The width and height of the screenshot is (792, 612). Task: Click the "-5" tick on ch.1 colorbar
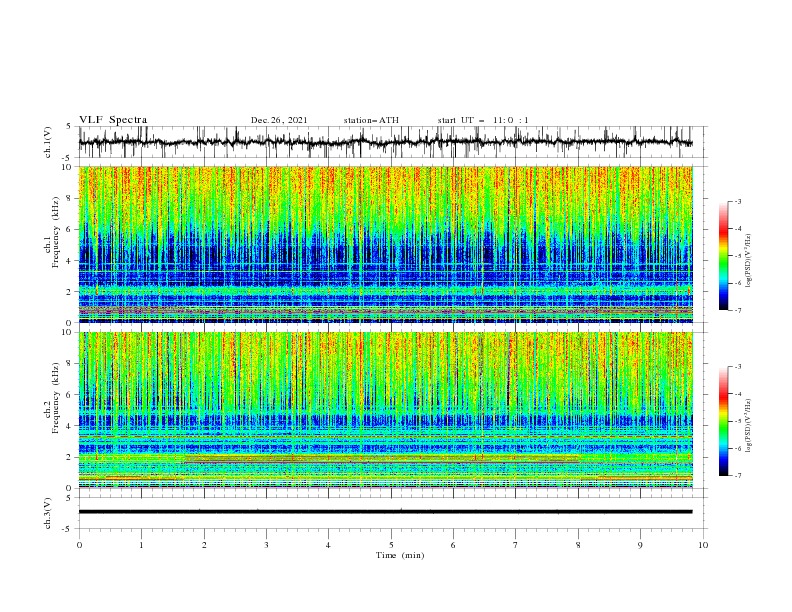pyautogui.click(x=738, y=256)
